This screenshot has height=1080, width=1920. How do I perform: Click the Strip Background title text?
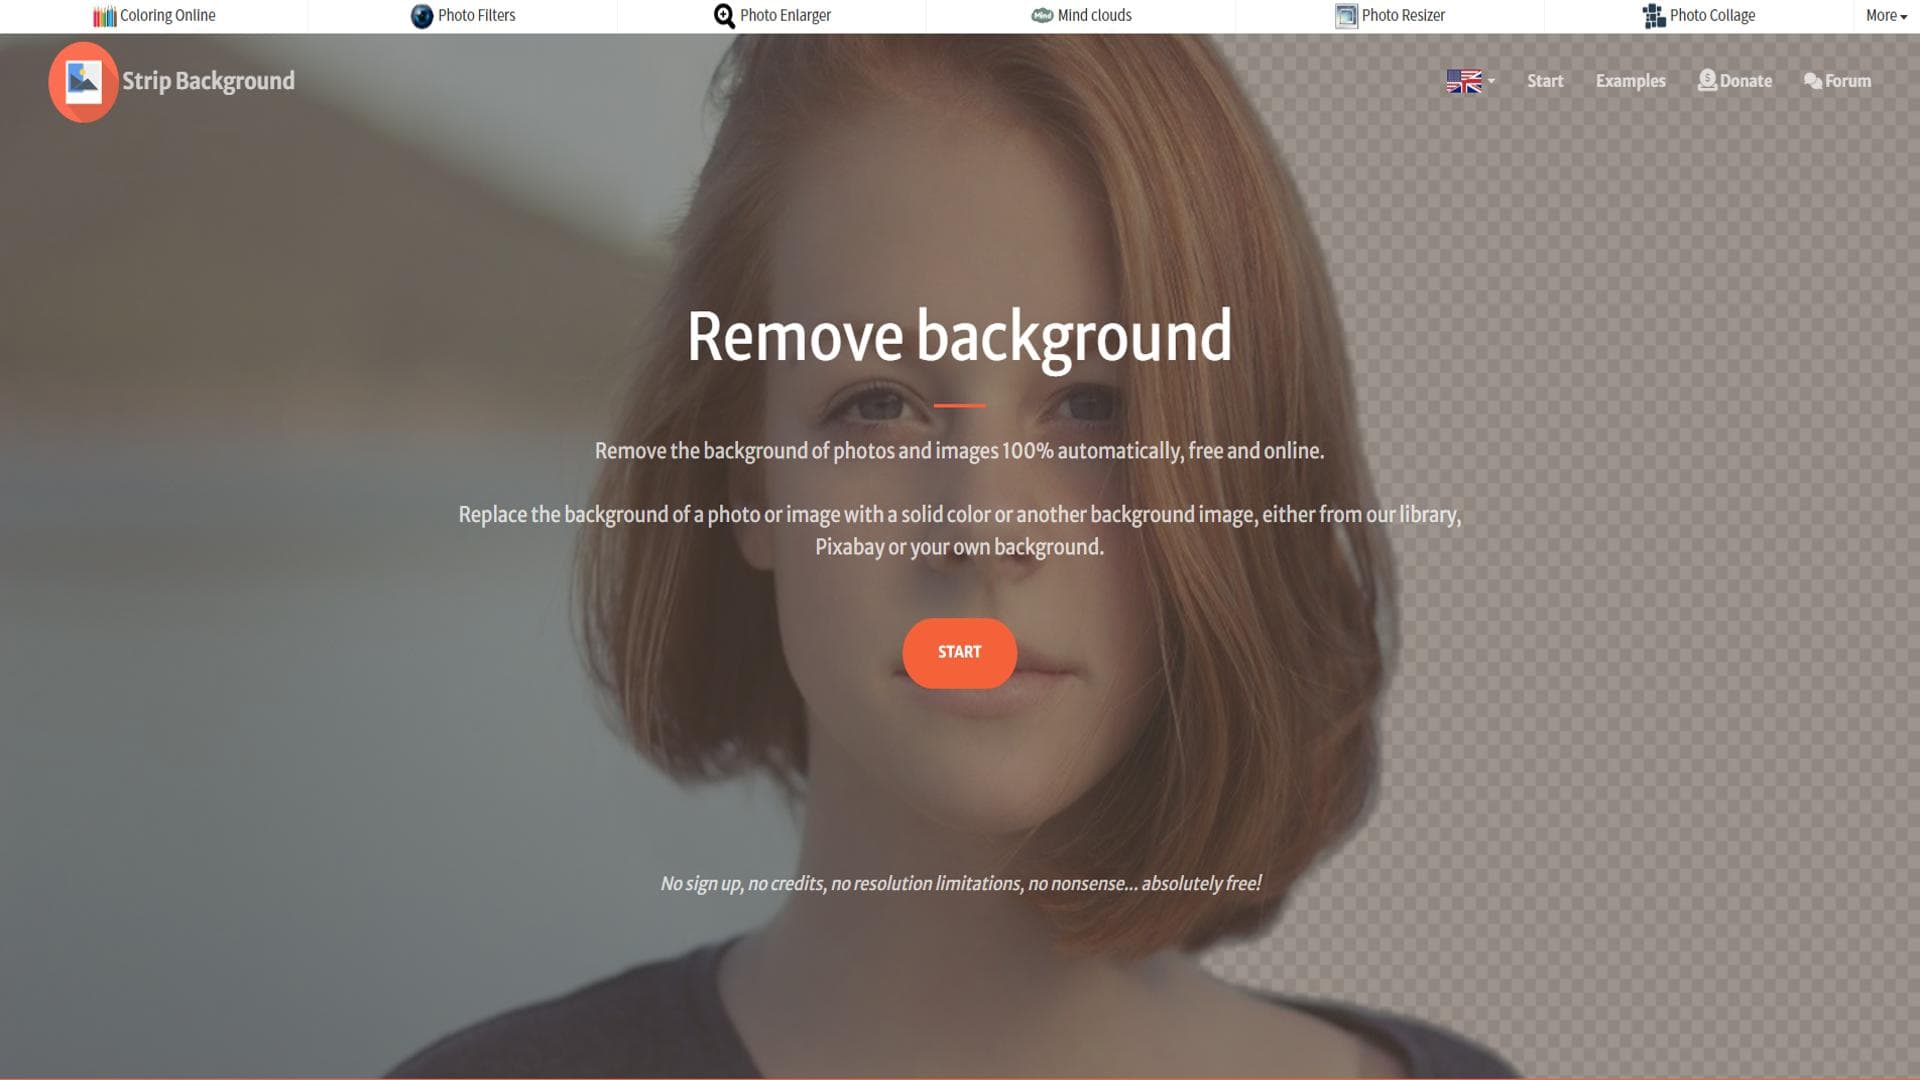(208, 81)
